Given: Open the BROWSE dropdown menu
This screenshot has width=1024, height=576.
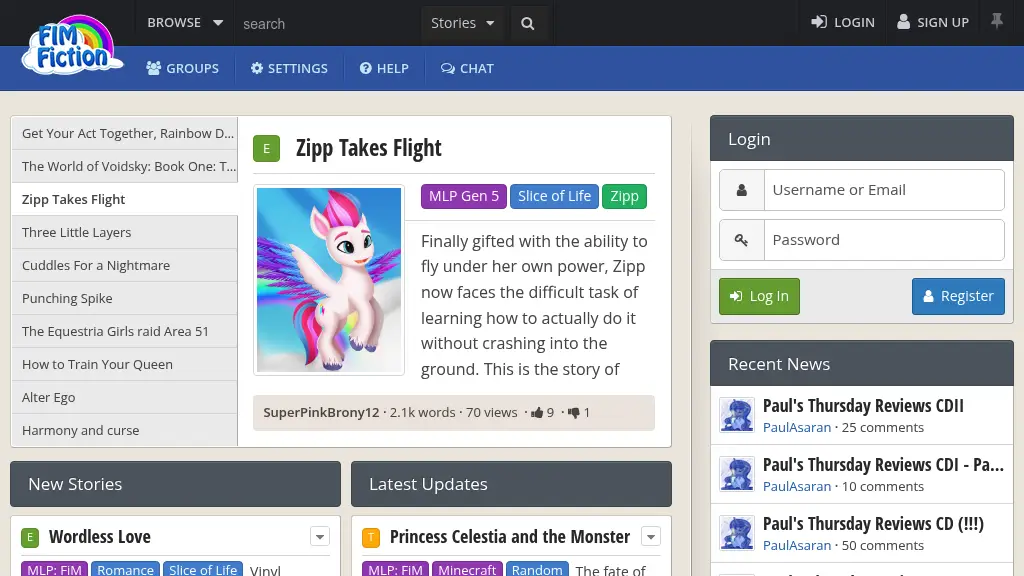Looking at the screenshot, I should pos(185,22).
